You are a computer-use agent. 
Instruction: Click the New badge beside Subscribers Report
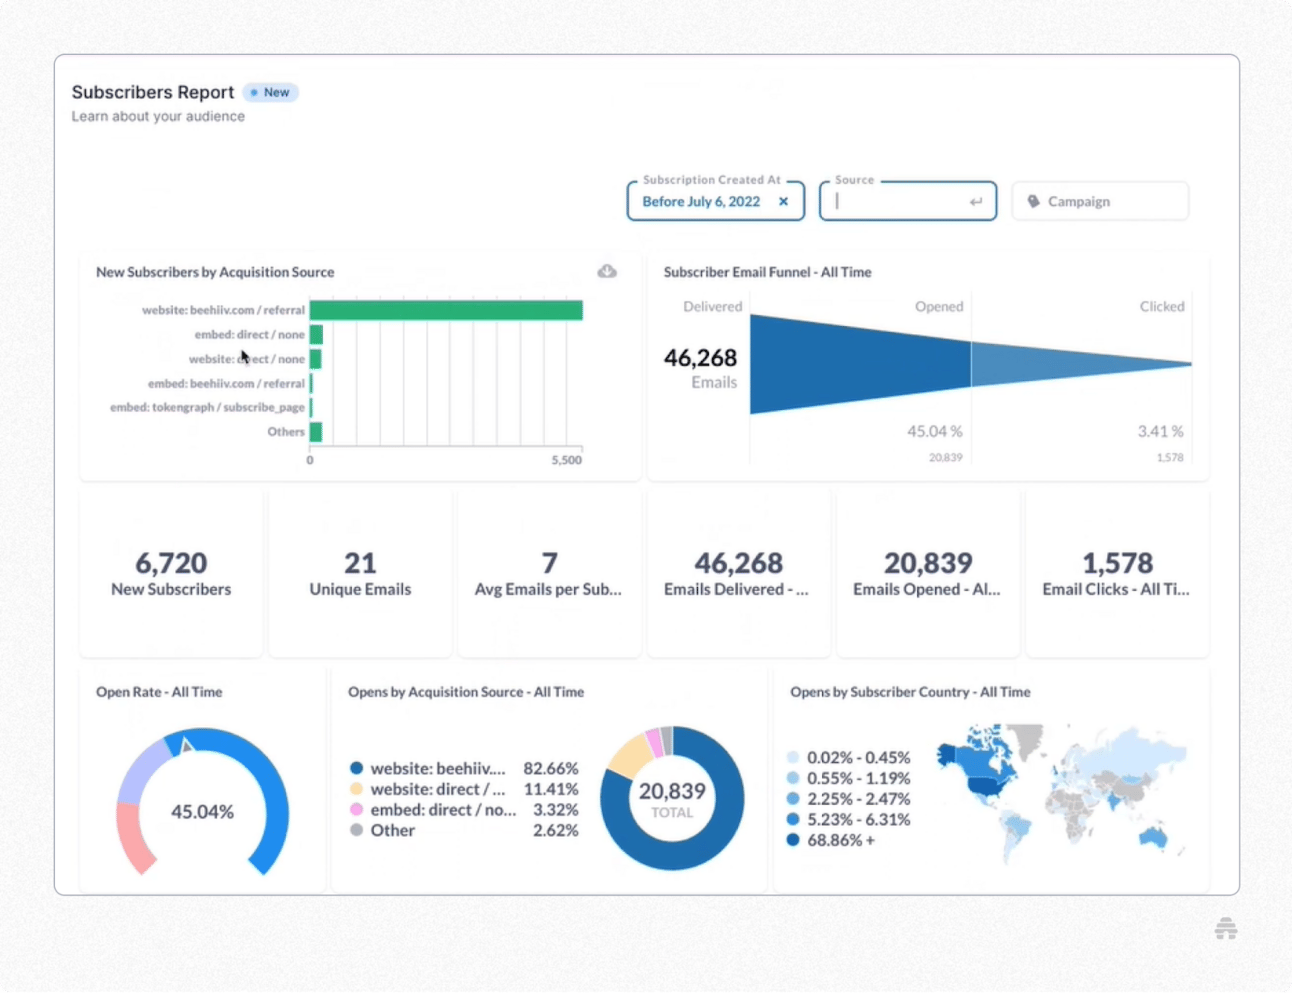point(270,92)
